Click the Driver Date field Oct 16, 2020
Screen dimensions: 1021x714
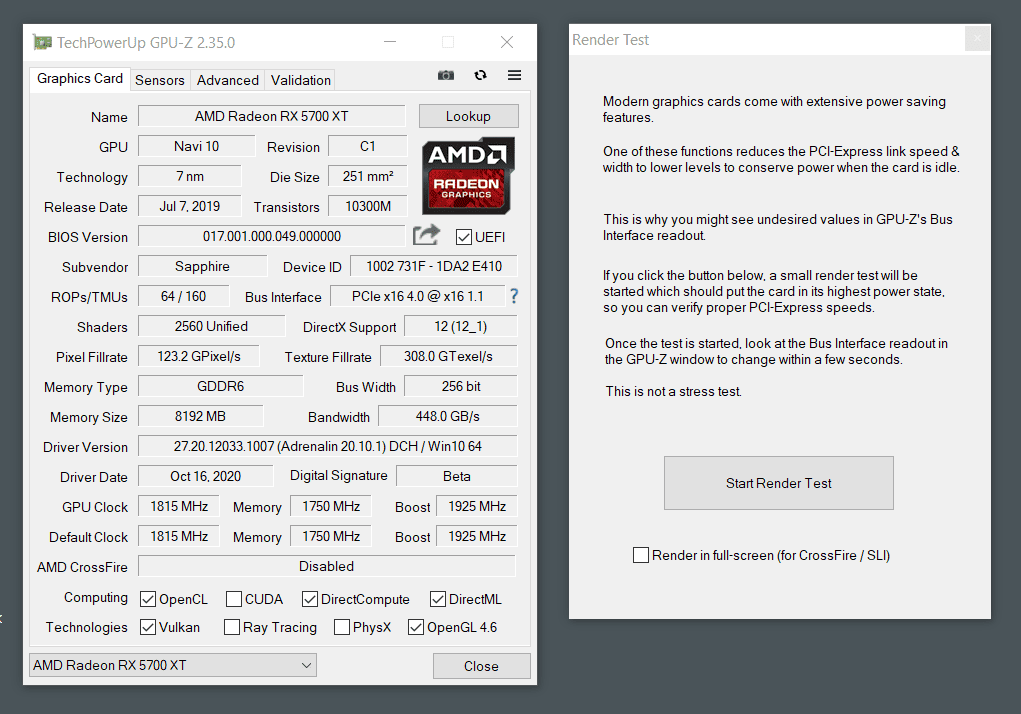point(206,475)
